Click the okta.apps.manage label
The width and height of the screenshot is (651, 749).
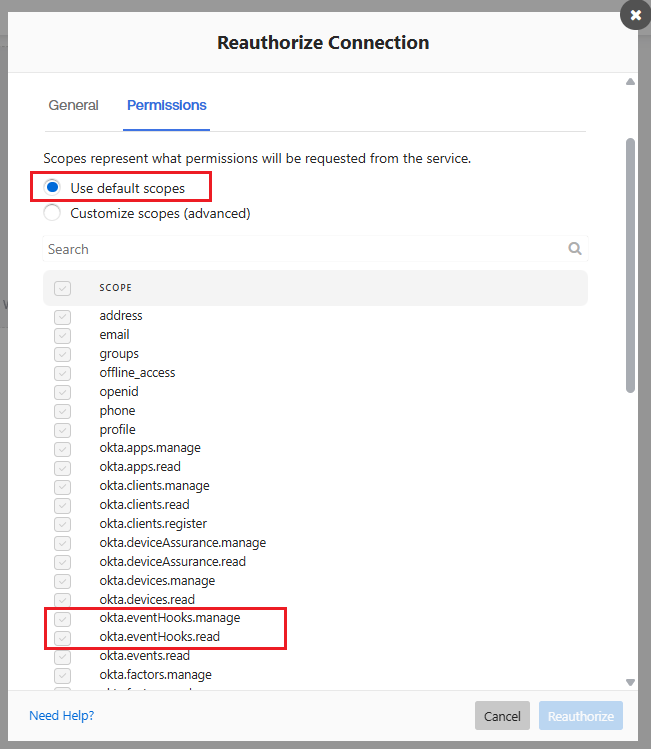[x=150, y=448]
